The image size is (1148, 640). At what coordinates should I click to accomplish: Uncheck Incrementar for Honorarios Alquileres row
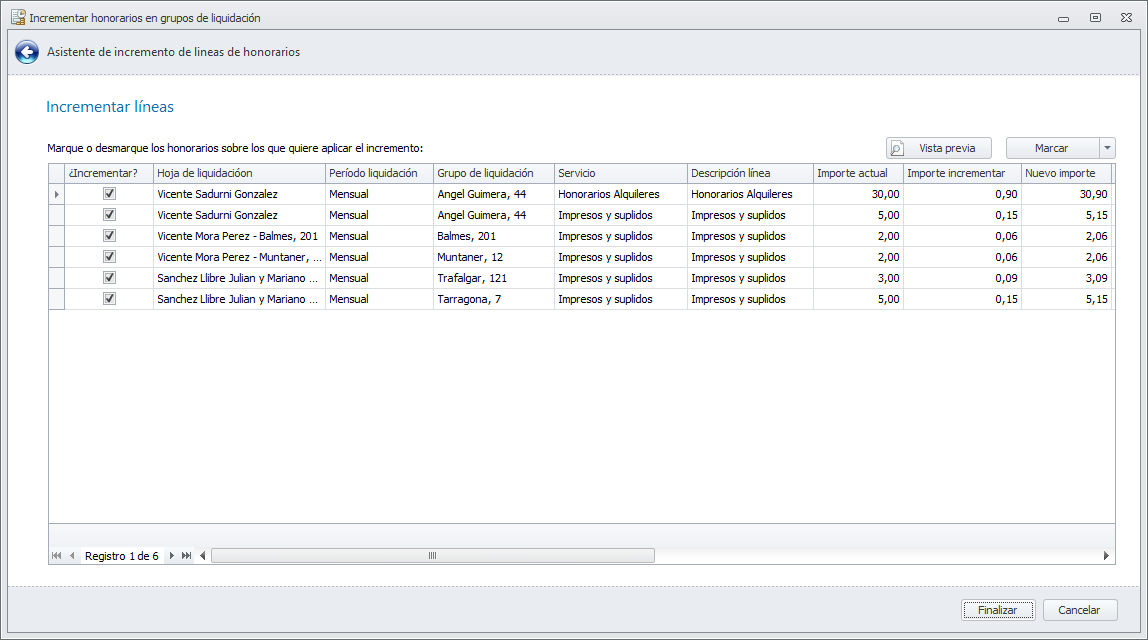pos(109,194)
